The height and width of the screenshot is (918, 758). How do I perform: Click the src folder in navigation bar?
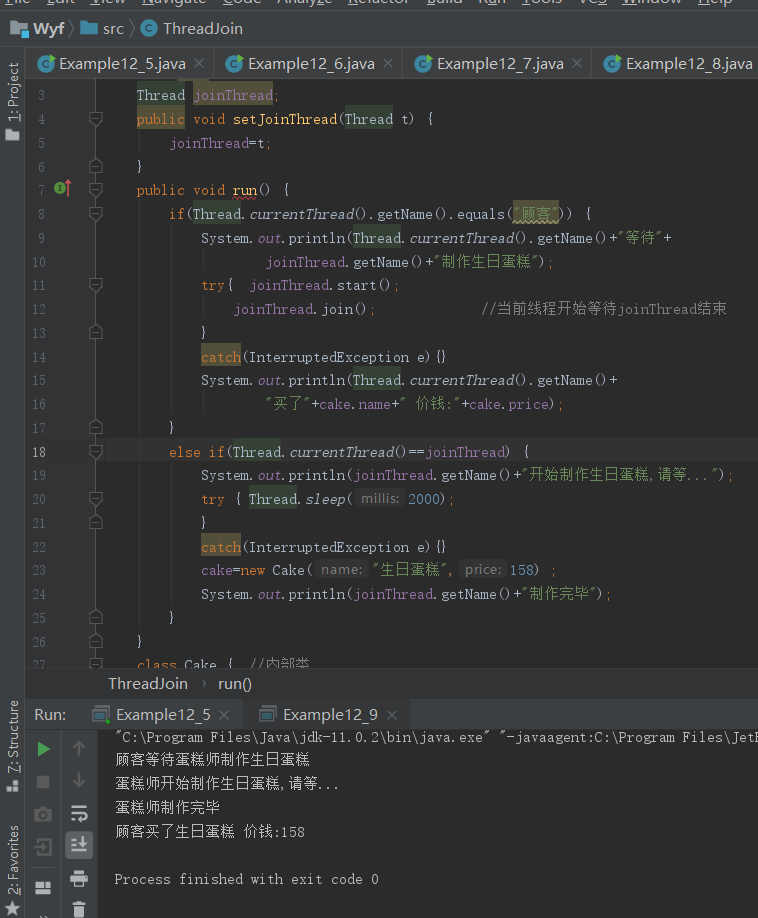[x=102, y=28]
